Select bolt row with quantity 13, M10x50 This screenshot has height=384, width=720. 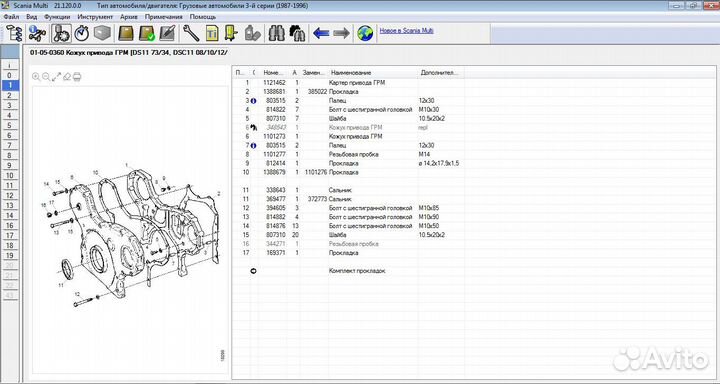pyautogui.click(x=349, y=226)
